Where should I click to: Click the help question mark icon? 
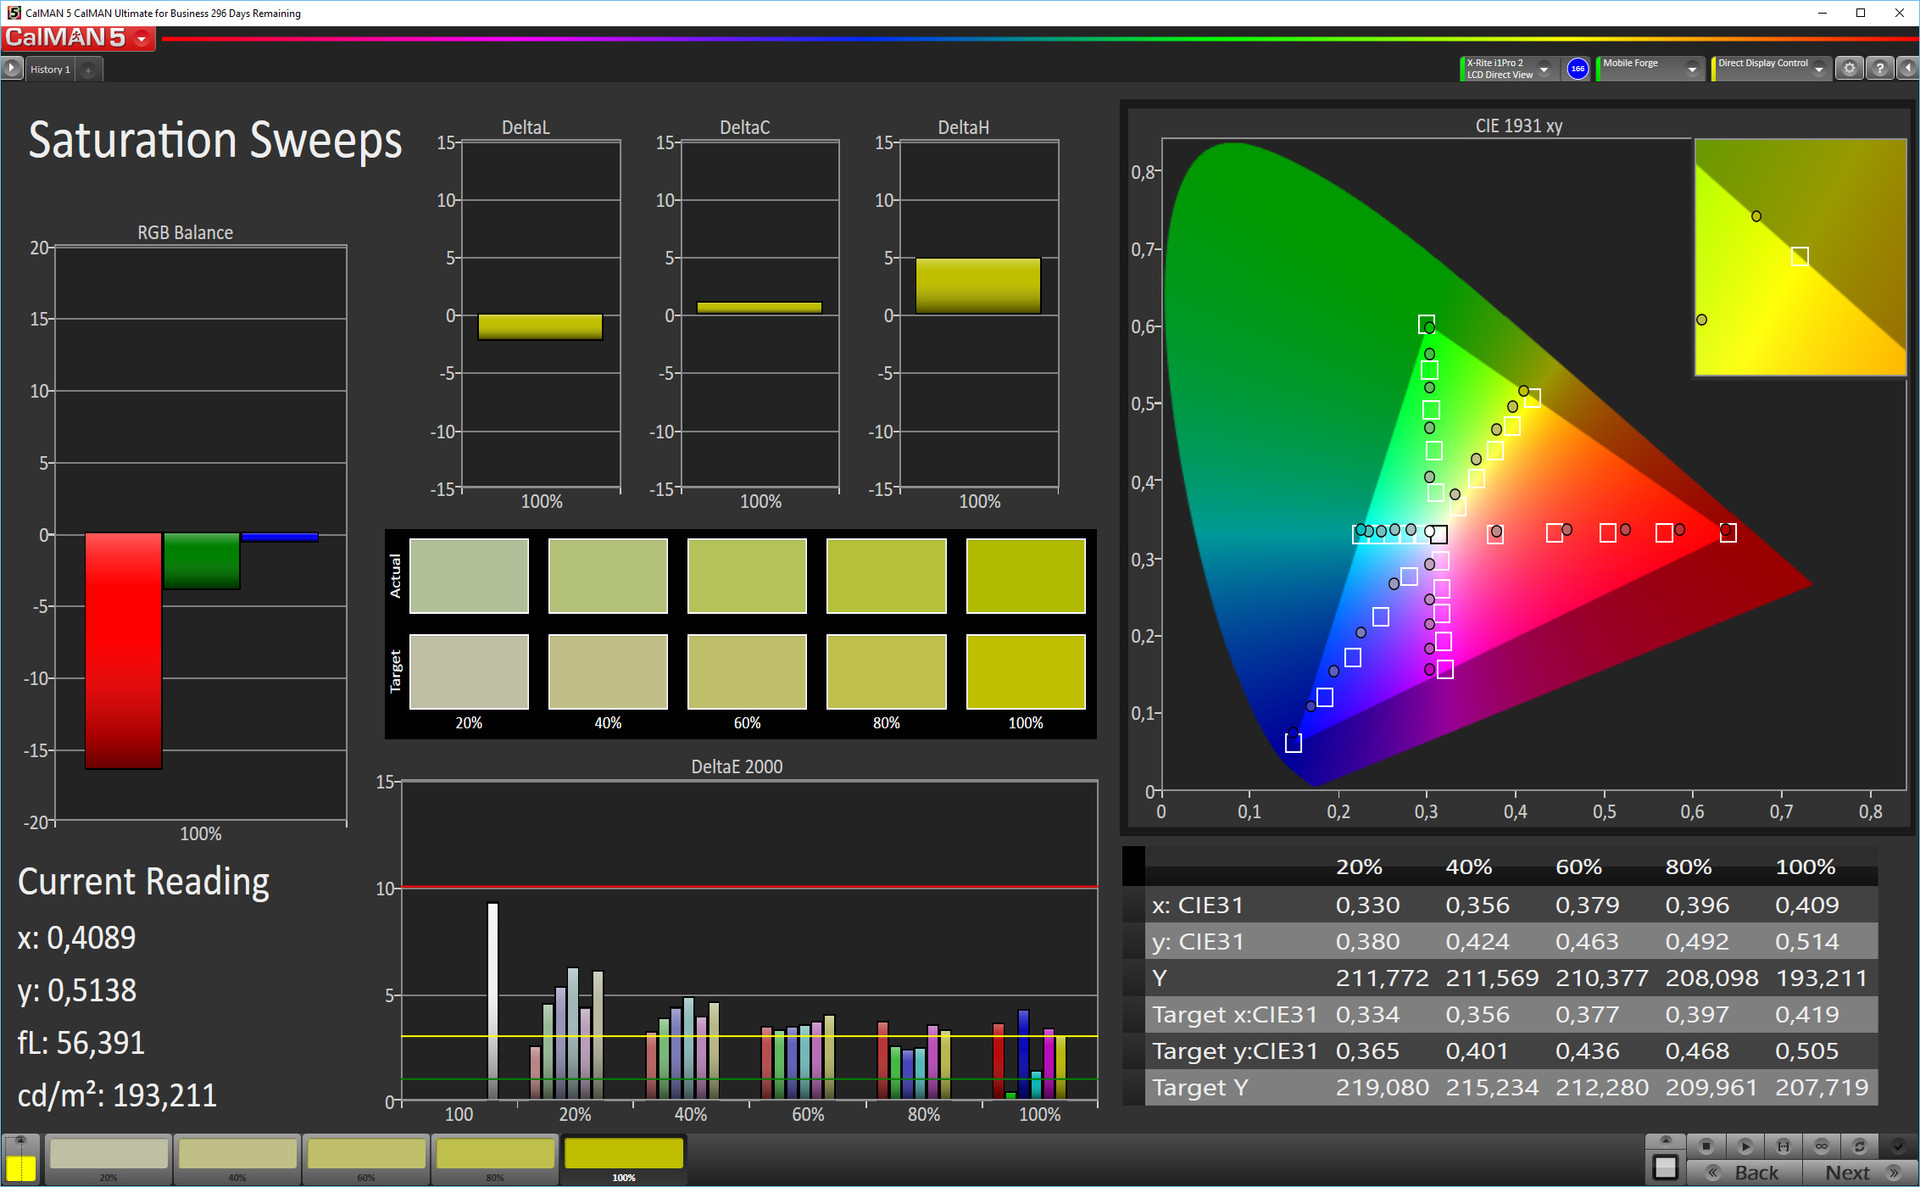1880,69
